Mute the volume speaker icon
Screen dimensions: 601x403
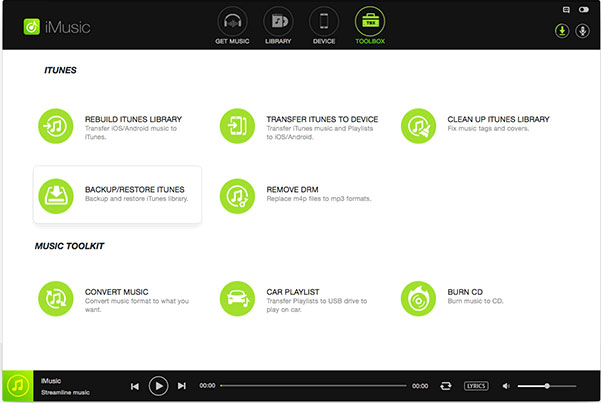point(506,385)
